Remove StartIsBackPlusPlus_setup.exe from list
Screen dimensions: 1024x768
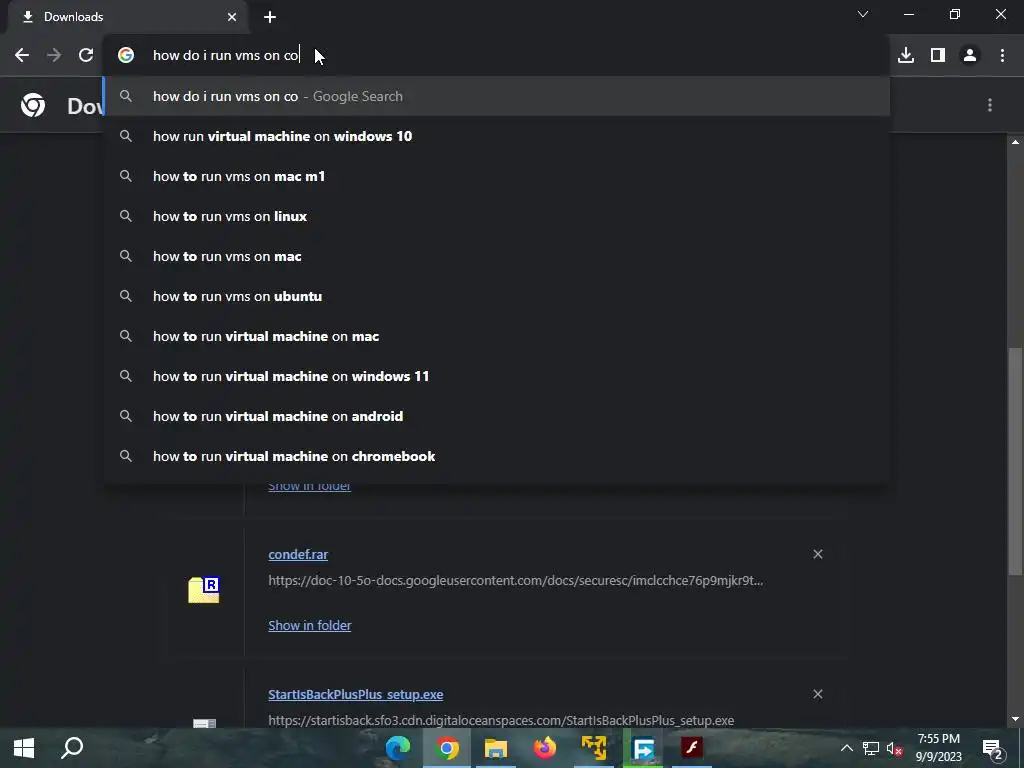pos(818,694)
